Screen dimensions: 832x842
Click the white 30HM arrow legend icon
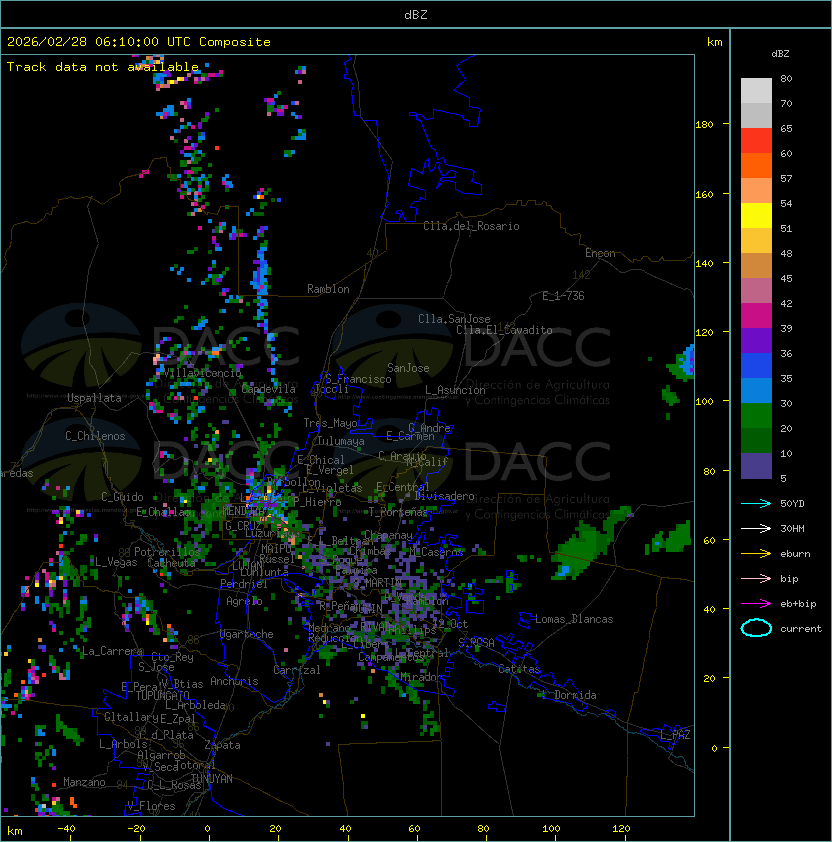click(x=756, y=528)
